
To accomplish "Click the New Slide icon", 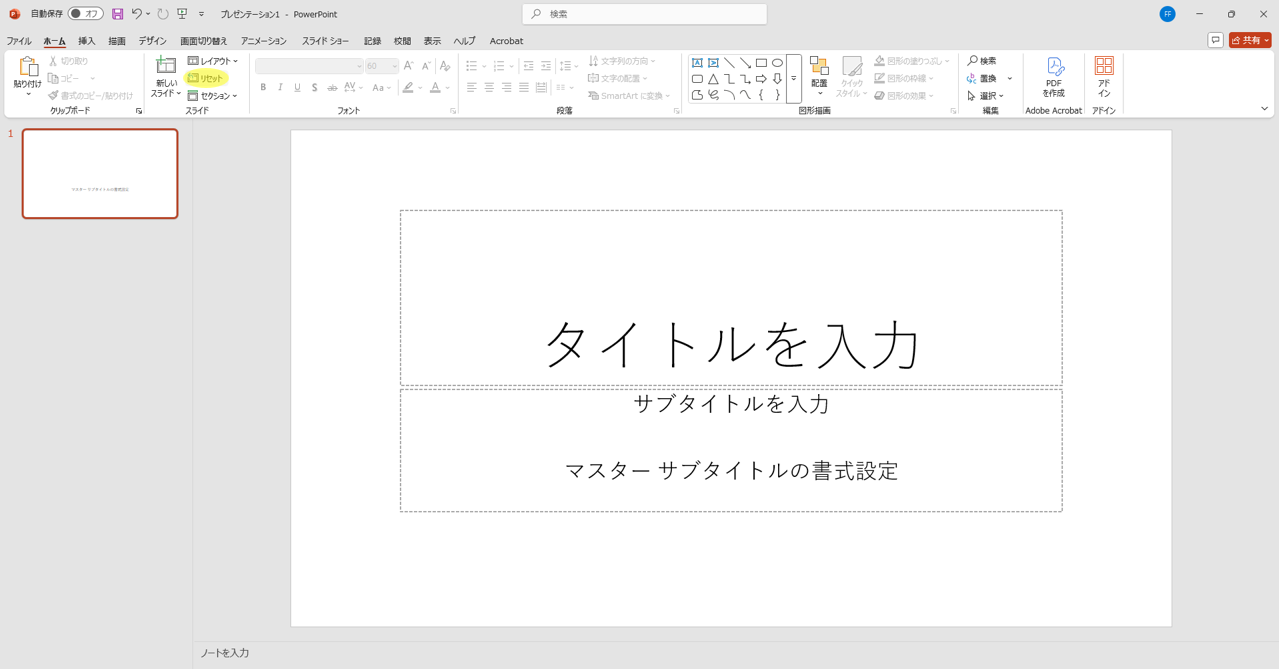I will (166, 67).
